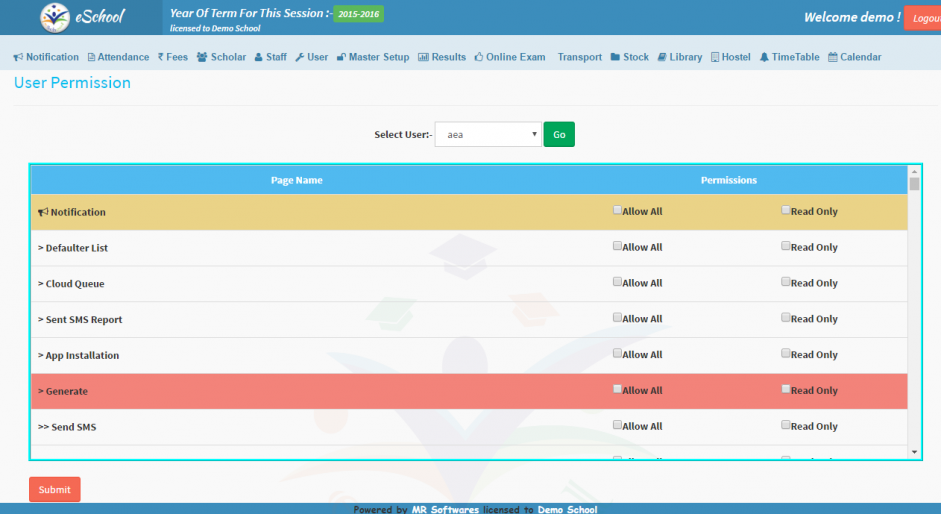Open Notification megaphone icon in navbar
This screenshot has height=514, width=941.
18,57
